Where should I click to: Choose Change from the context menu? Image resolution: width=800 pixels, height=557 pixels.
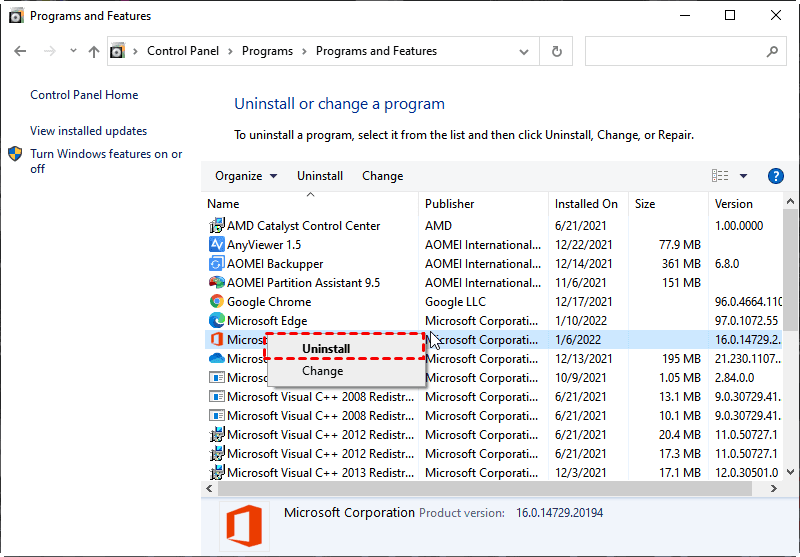[x=323, y=371]
